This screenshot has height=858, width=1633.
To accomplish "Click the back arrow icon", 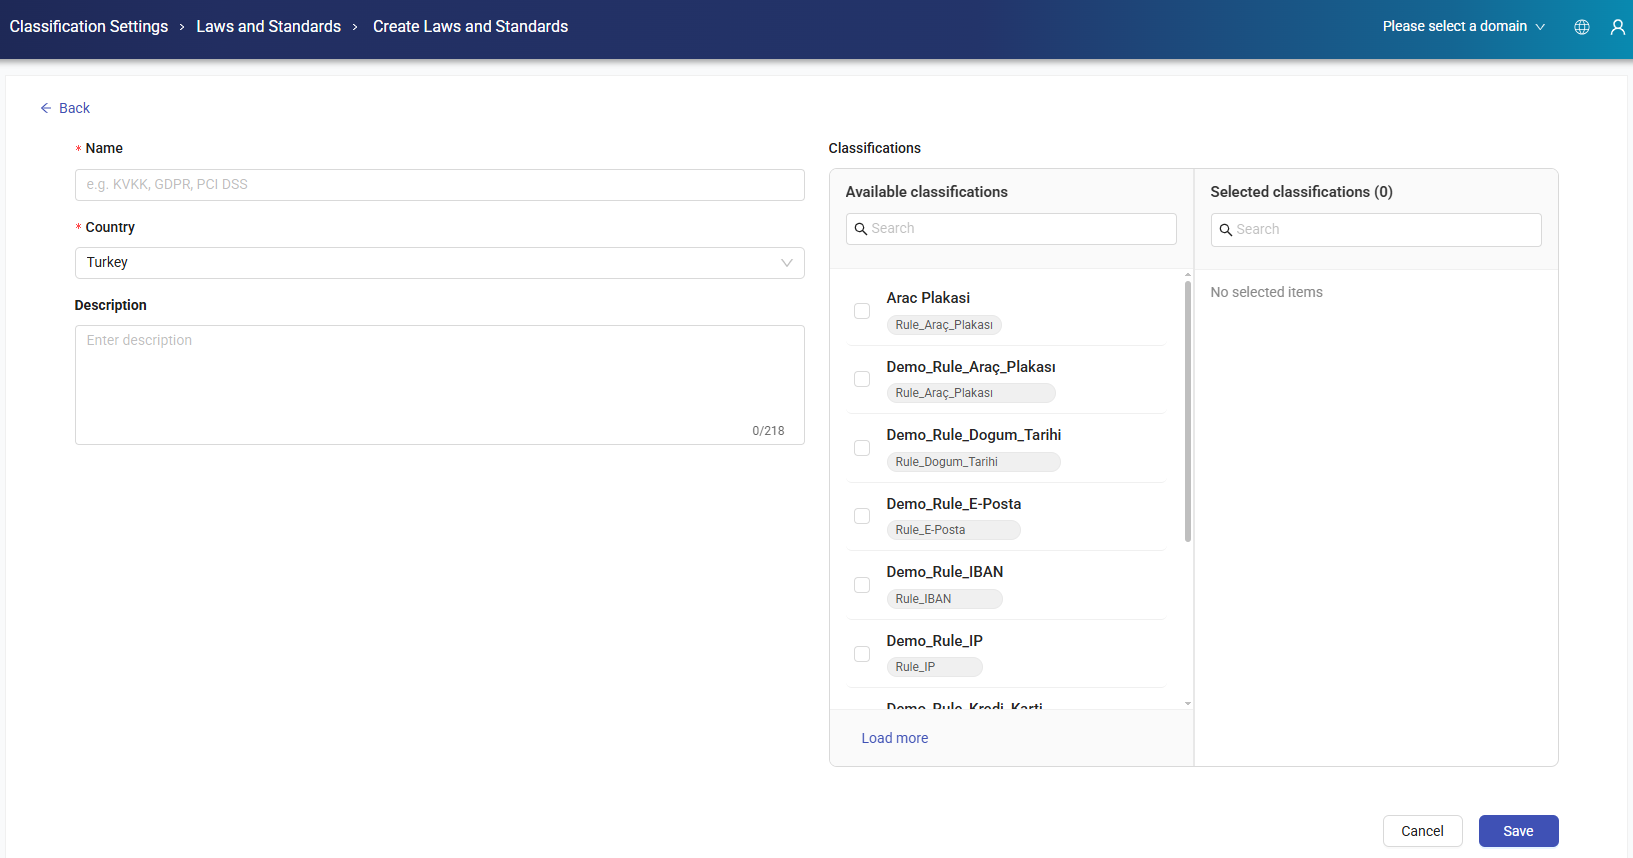I will click(46, 108).
